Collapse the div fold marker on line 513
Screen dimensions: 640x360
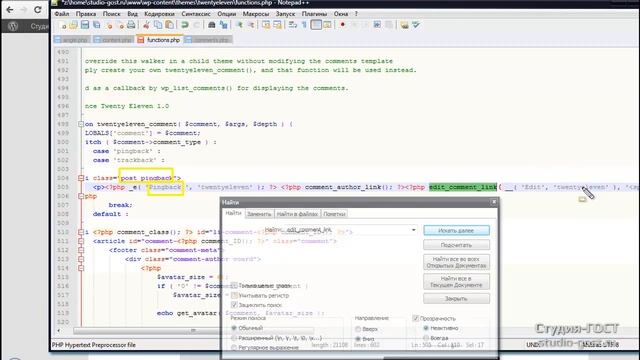pyautogui.click(x=81, y=259)
